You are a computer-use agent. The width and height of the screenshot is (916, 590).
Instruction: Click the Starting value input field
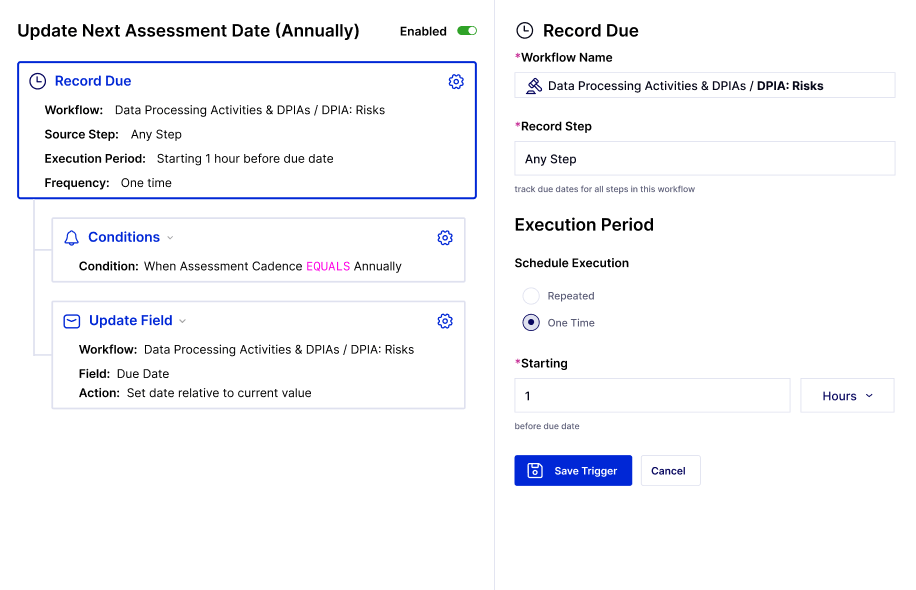pos(652,395)
